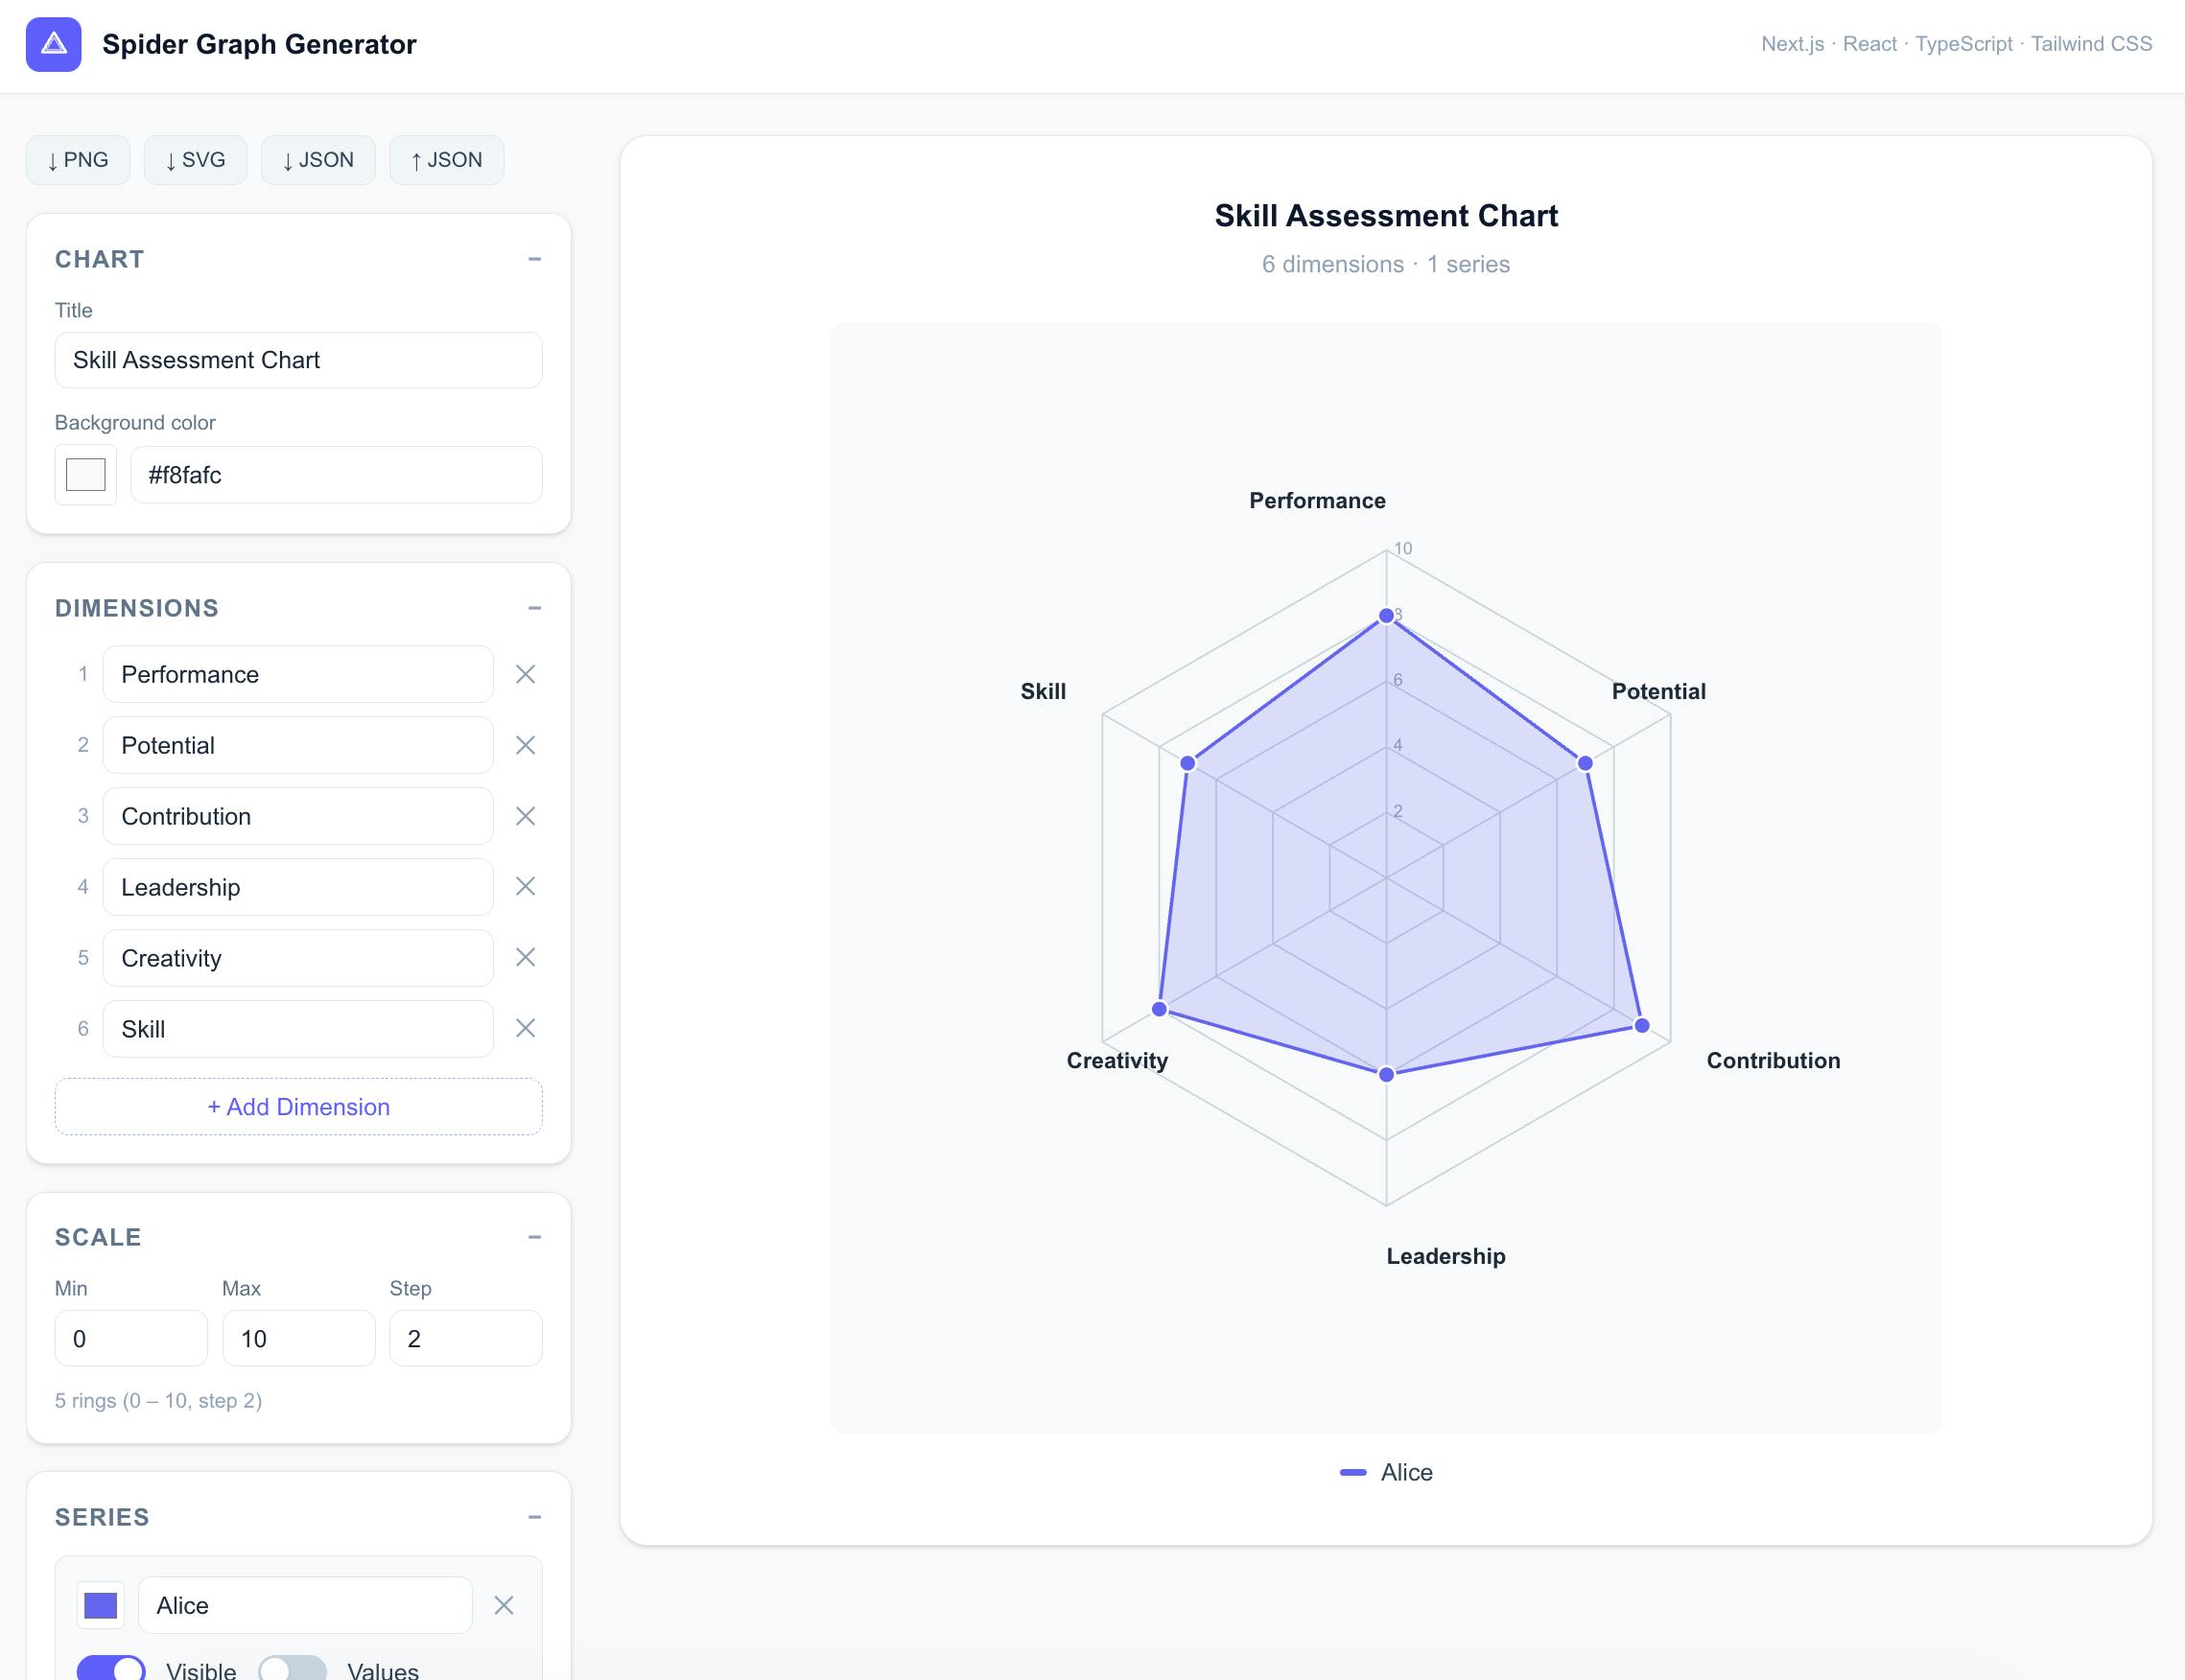The height and width of the screenshot is (1680, 2185).
Task: Remove the Leadership dimension
Action: pyautogui.click(x=526, y=886)
